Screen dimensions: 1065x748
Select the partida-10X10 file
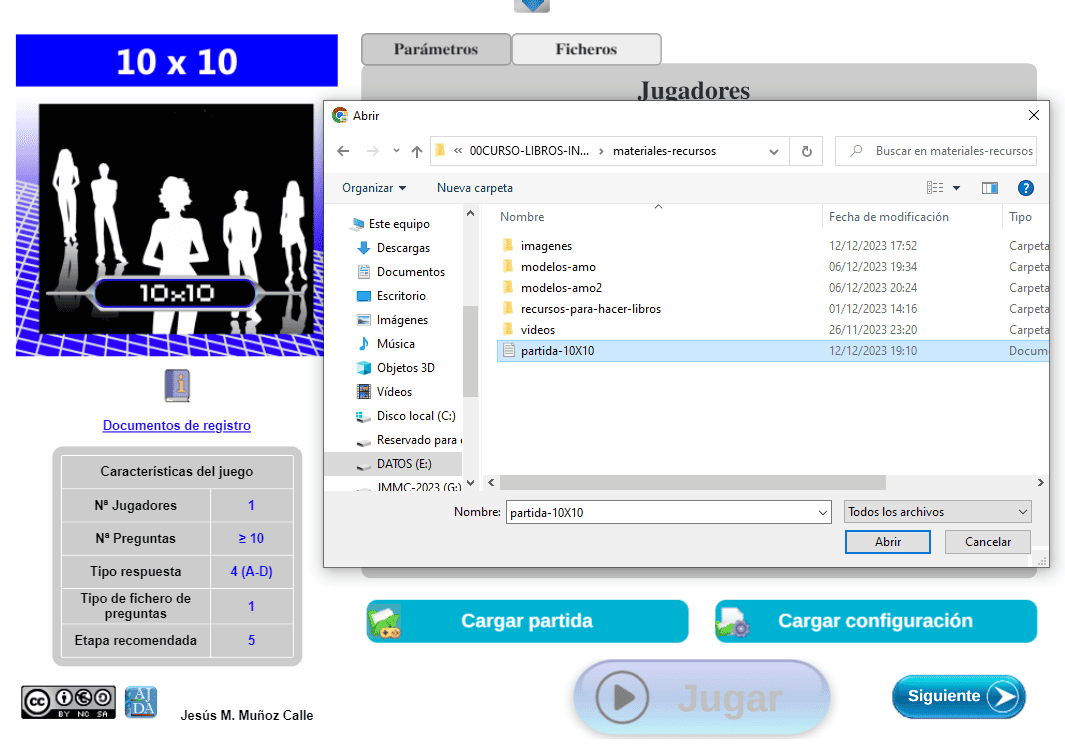[x=557, y=351]
